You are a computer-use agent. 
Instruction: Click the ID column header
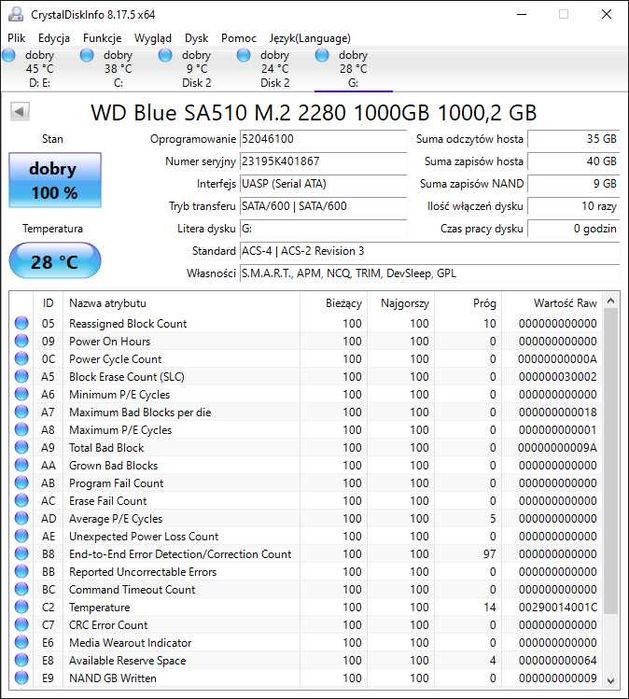(48, 304)
